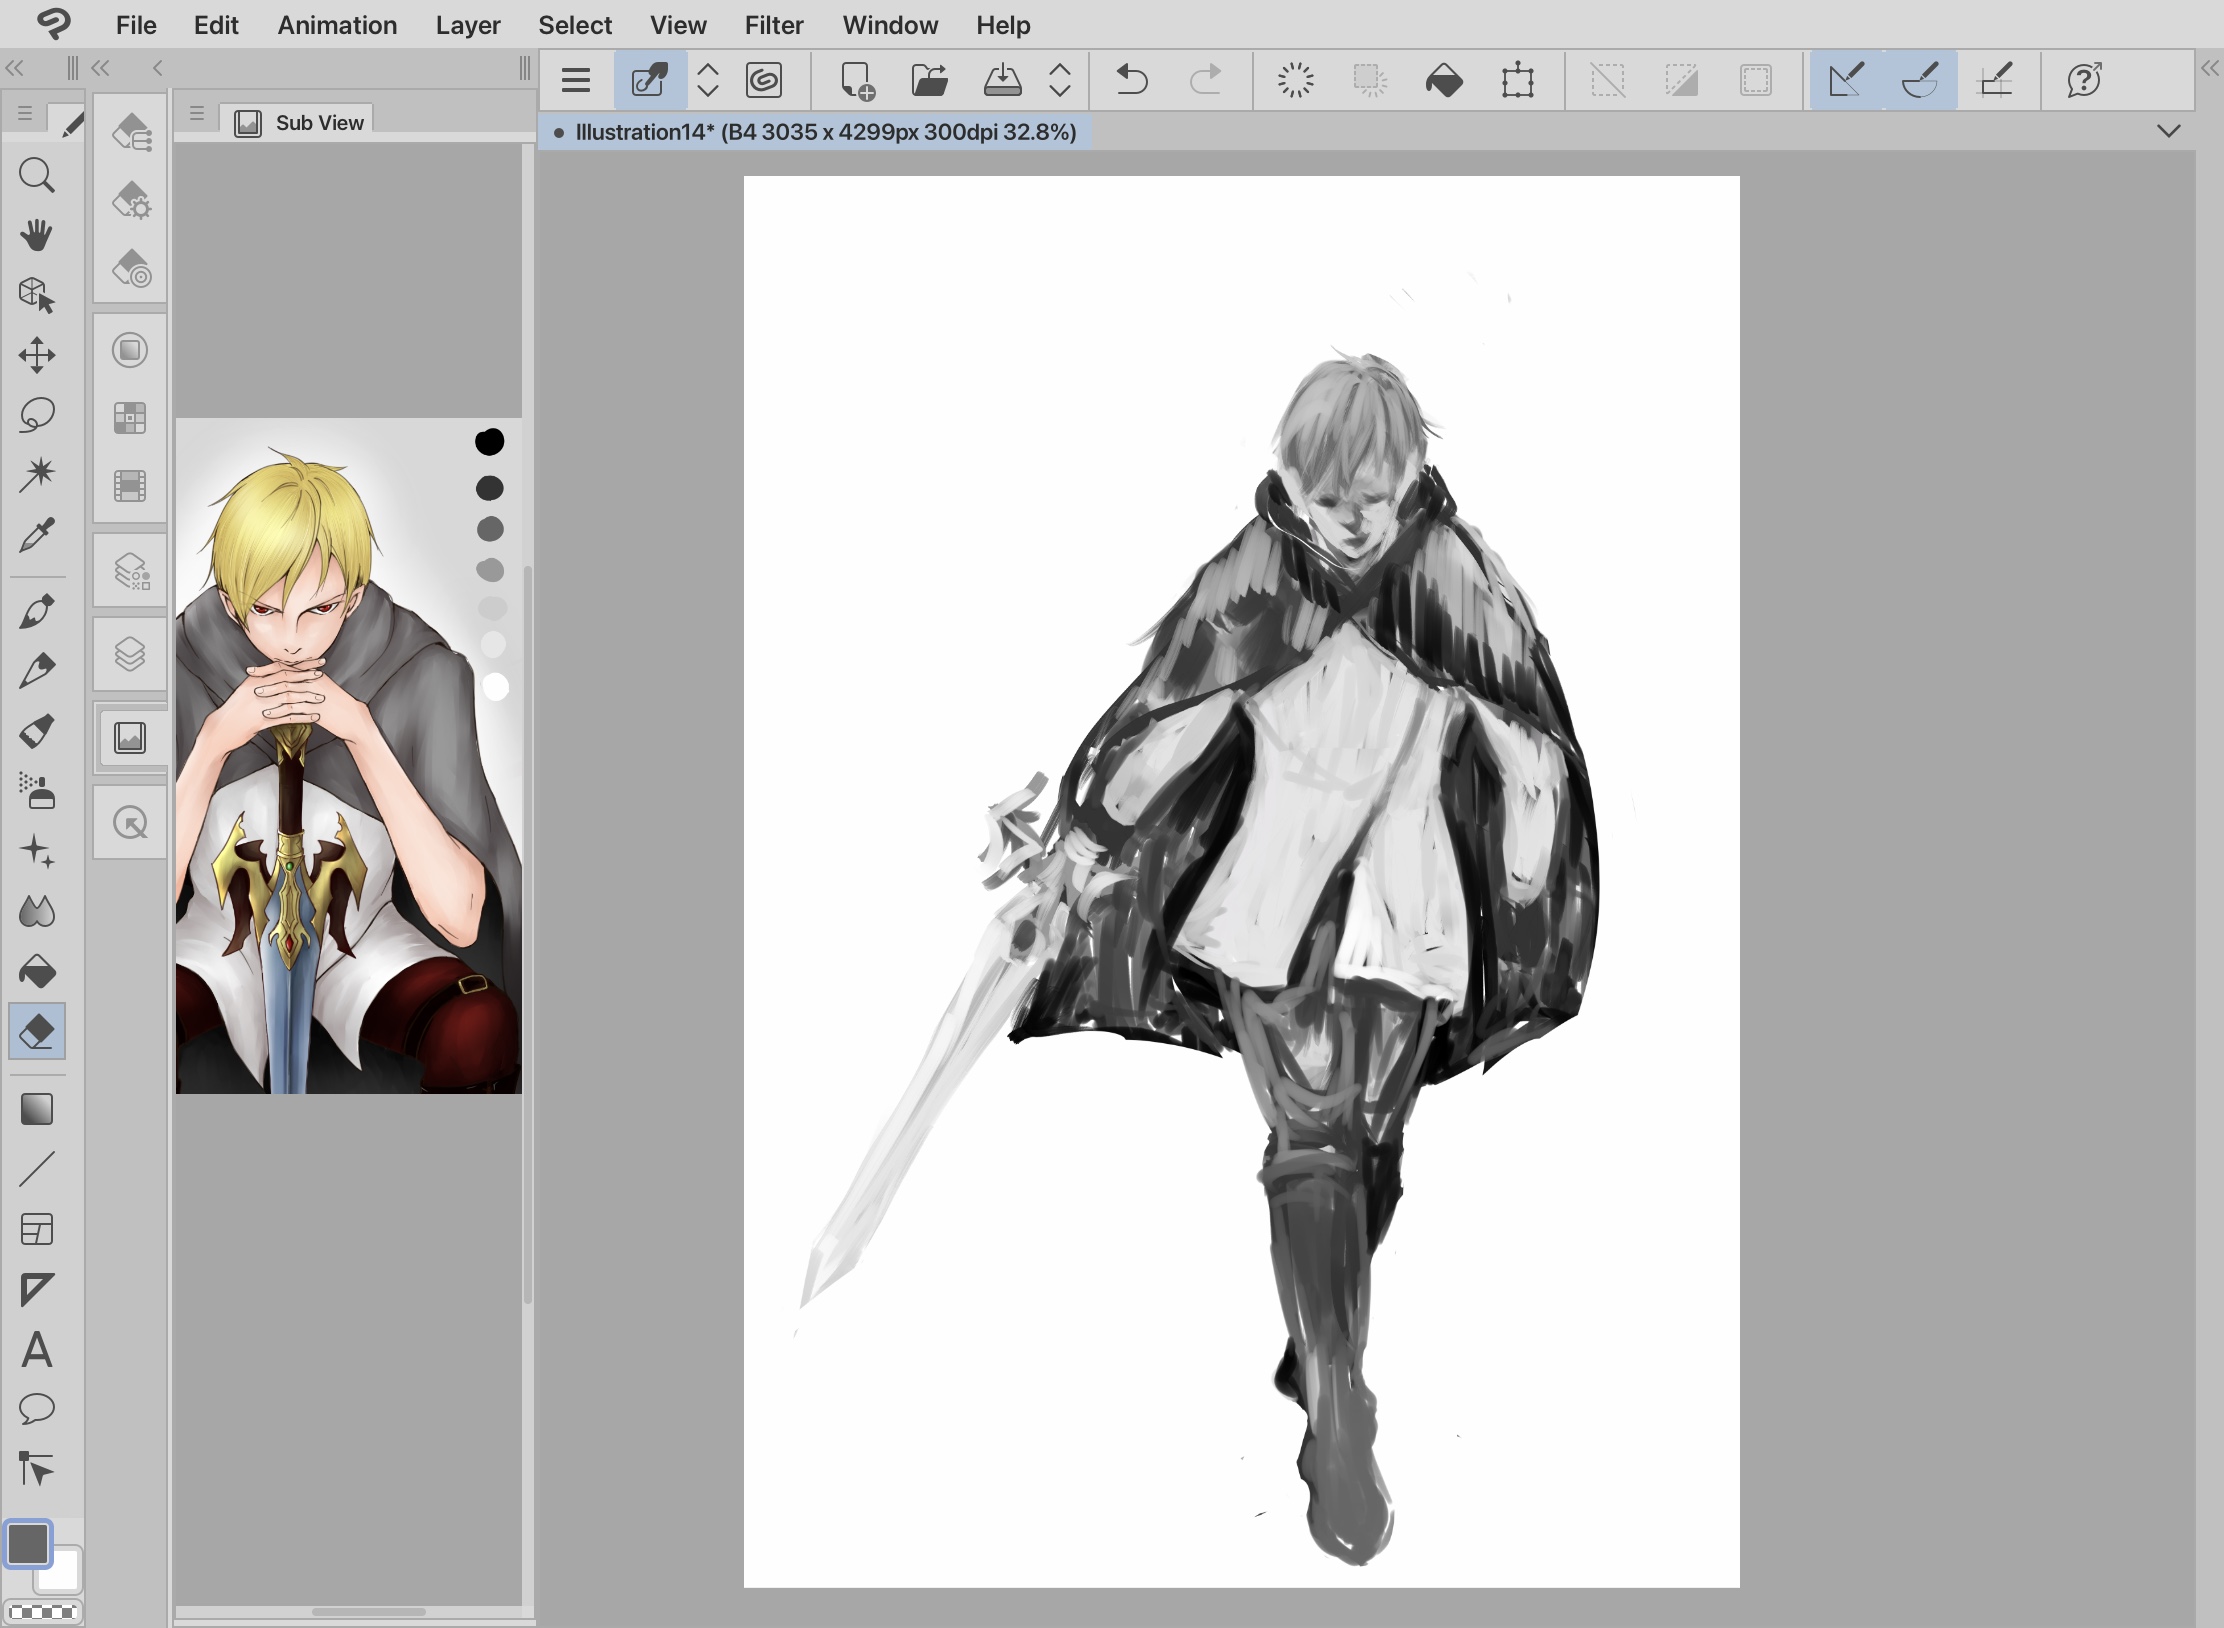Save the illustration with save icon
This screenshot has height=1628, width=2224.
pyautogui.click(x=1003, y=80)
